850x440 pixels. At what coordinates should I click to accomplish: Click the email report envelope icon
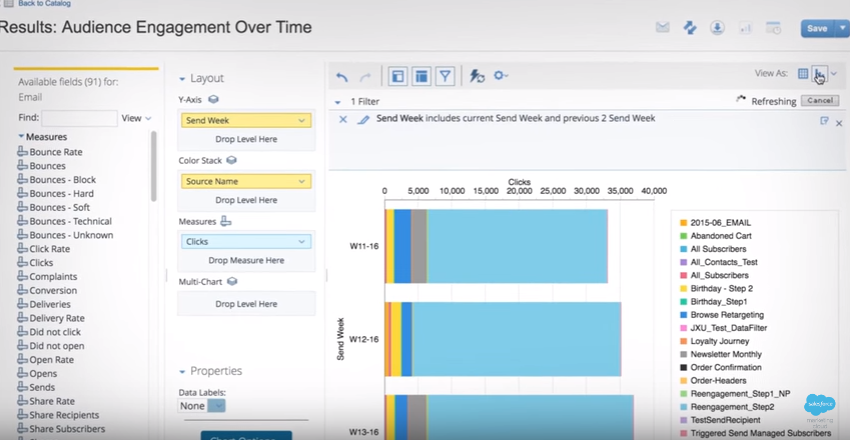(x=662, y=27)
